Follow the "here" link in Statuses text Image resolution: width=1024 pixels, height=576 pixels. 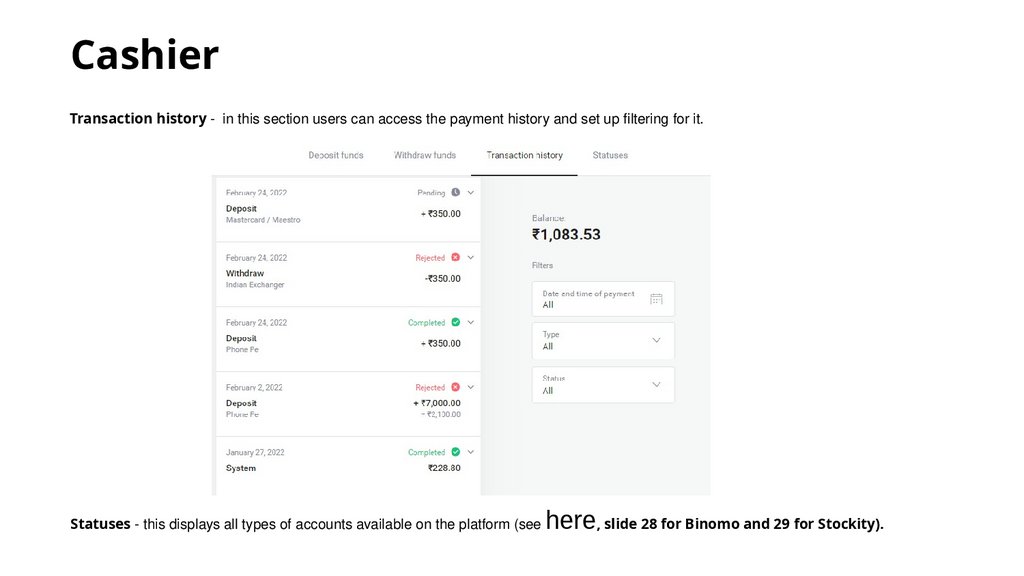(x=571, y=519)
